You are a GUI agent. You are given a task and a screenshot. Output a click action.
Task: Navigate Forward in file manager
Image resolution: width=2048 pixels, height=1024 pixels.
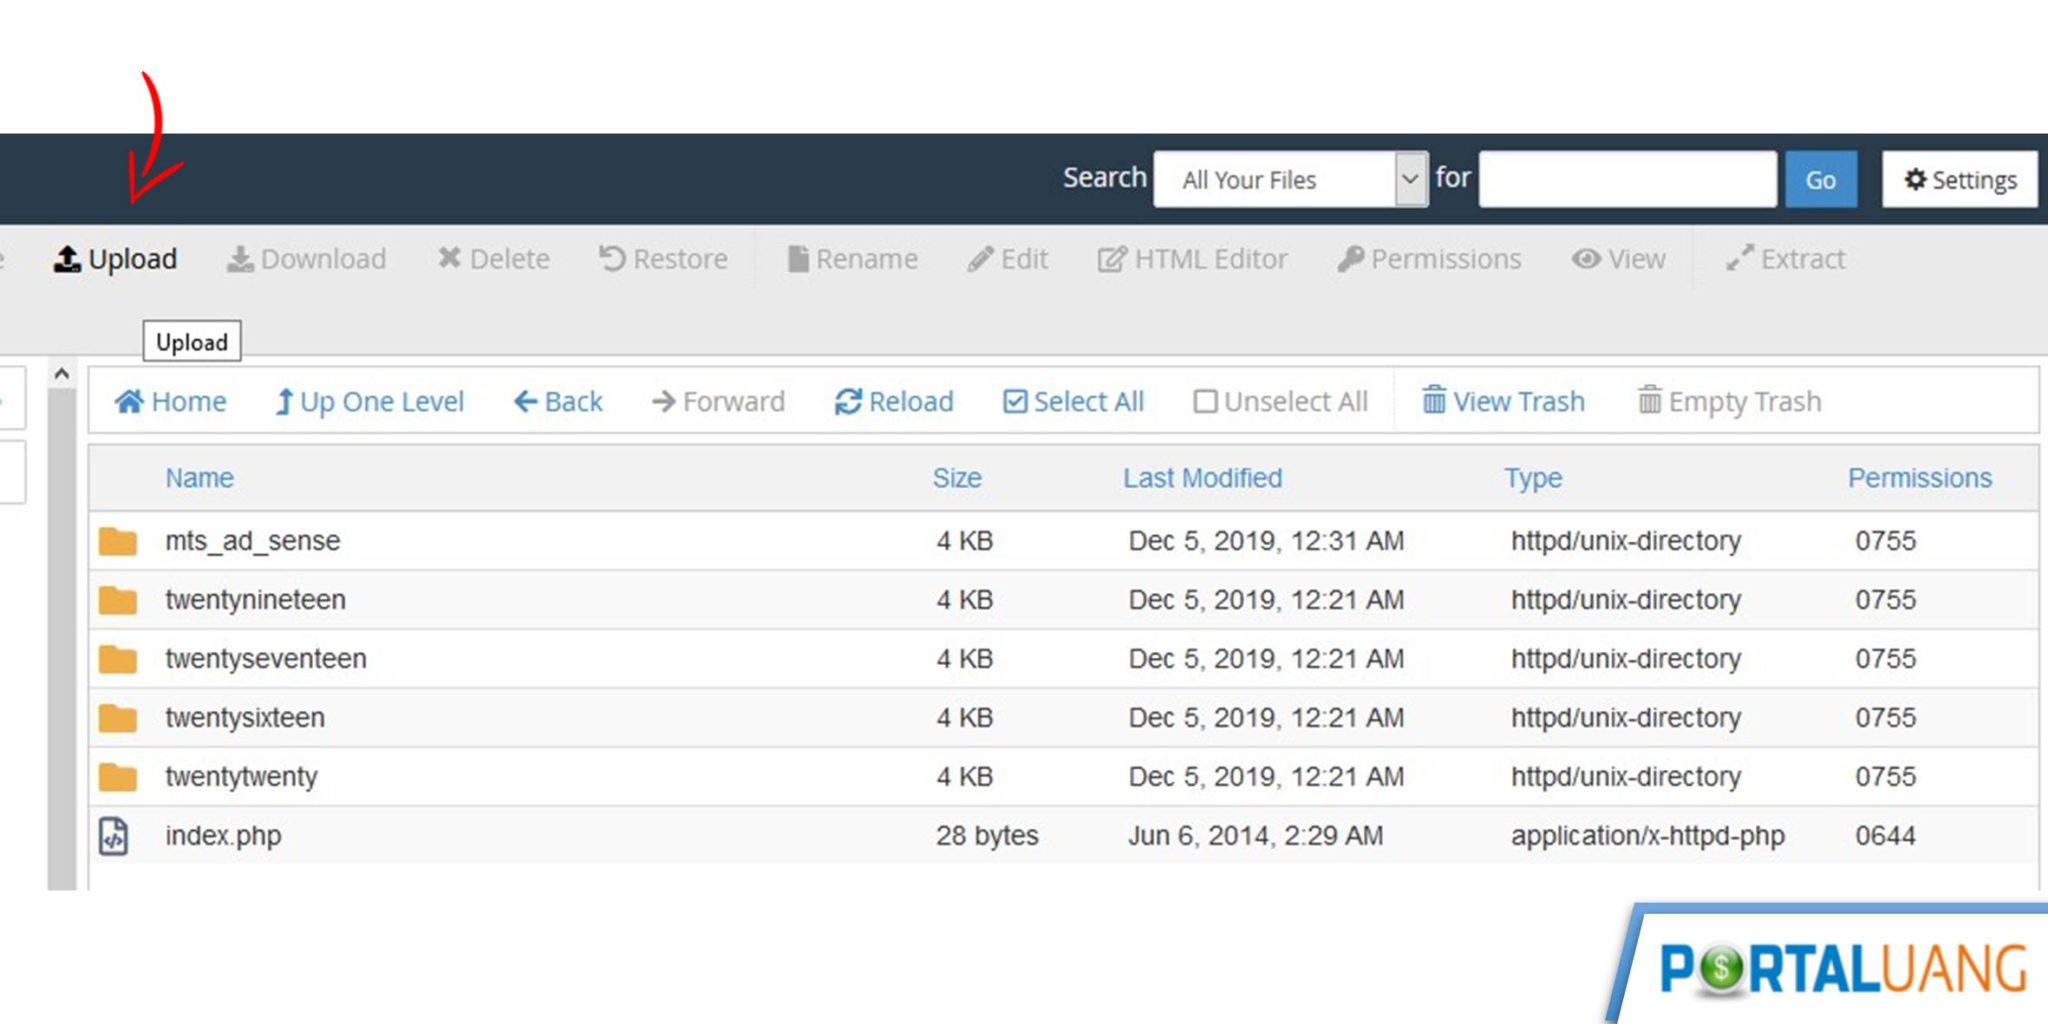(718, 401)
